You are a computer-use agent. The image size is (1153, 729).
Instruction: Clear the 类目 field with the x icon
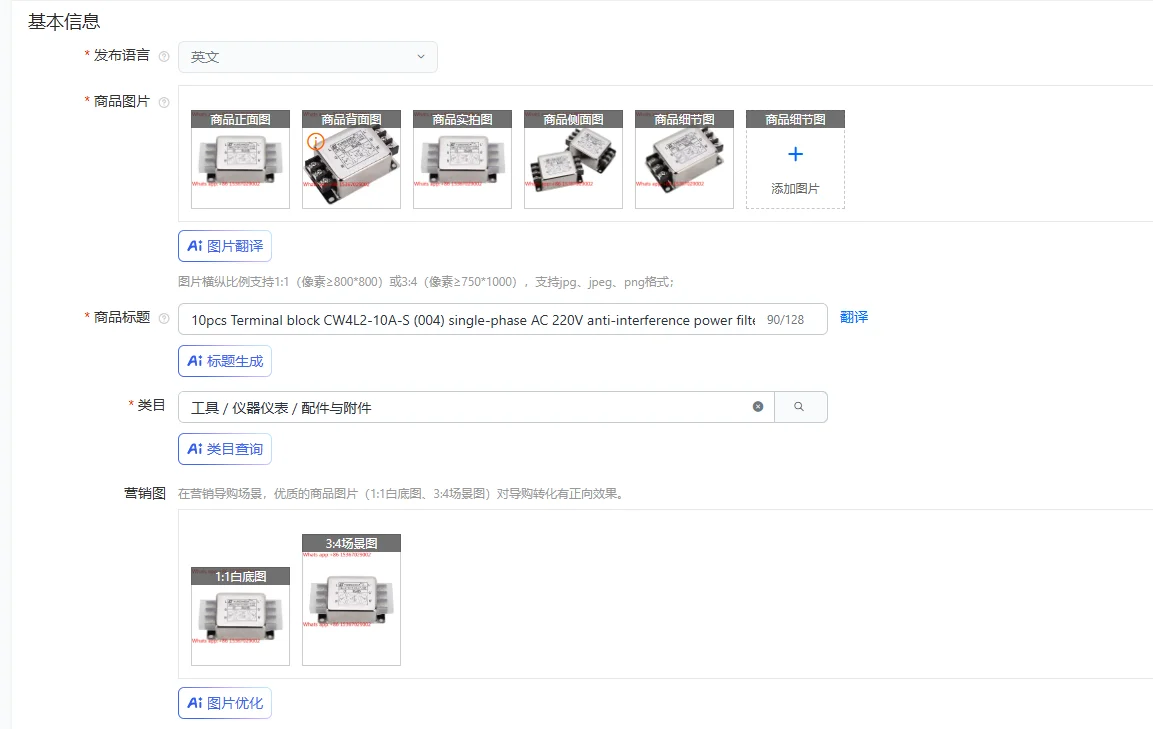[x=757, y=407]
